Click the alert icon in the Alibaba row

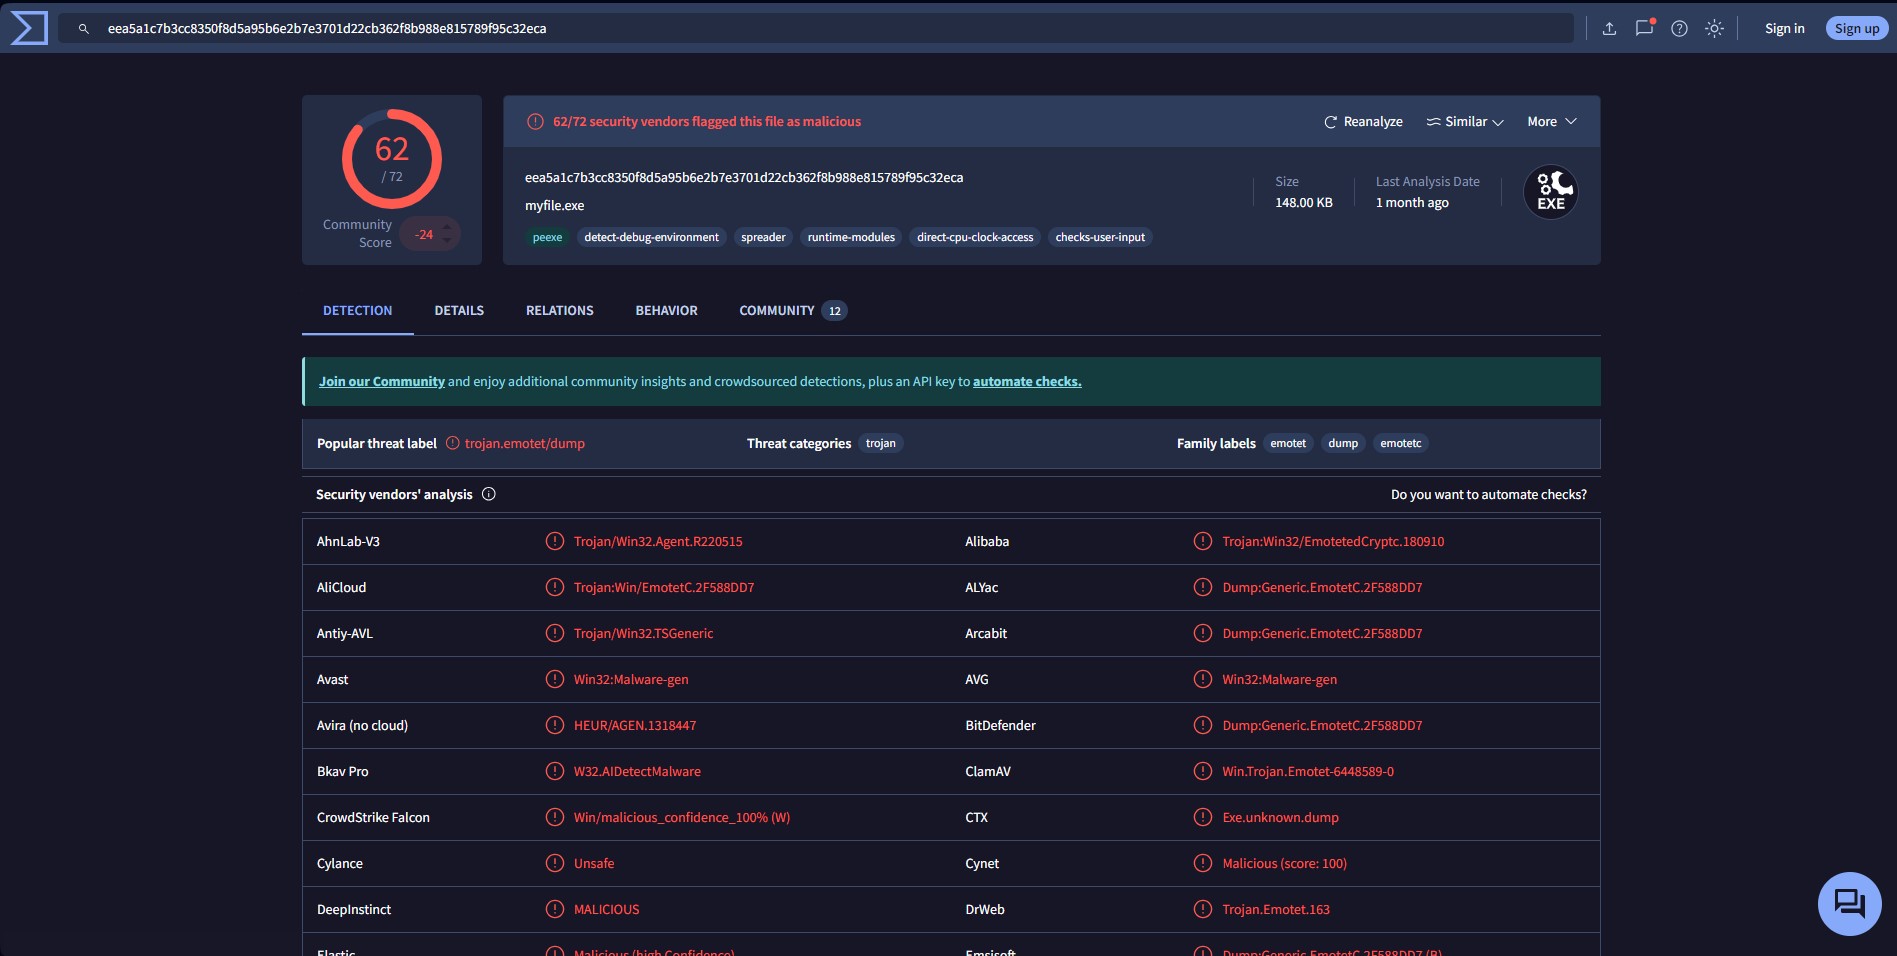[x=1203, y=541]
